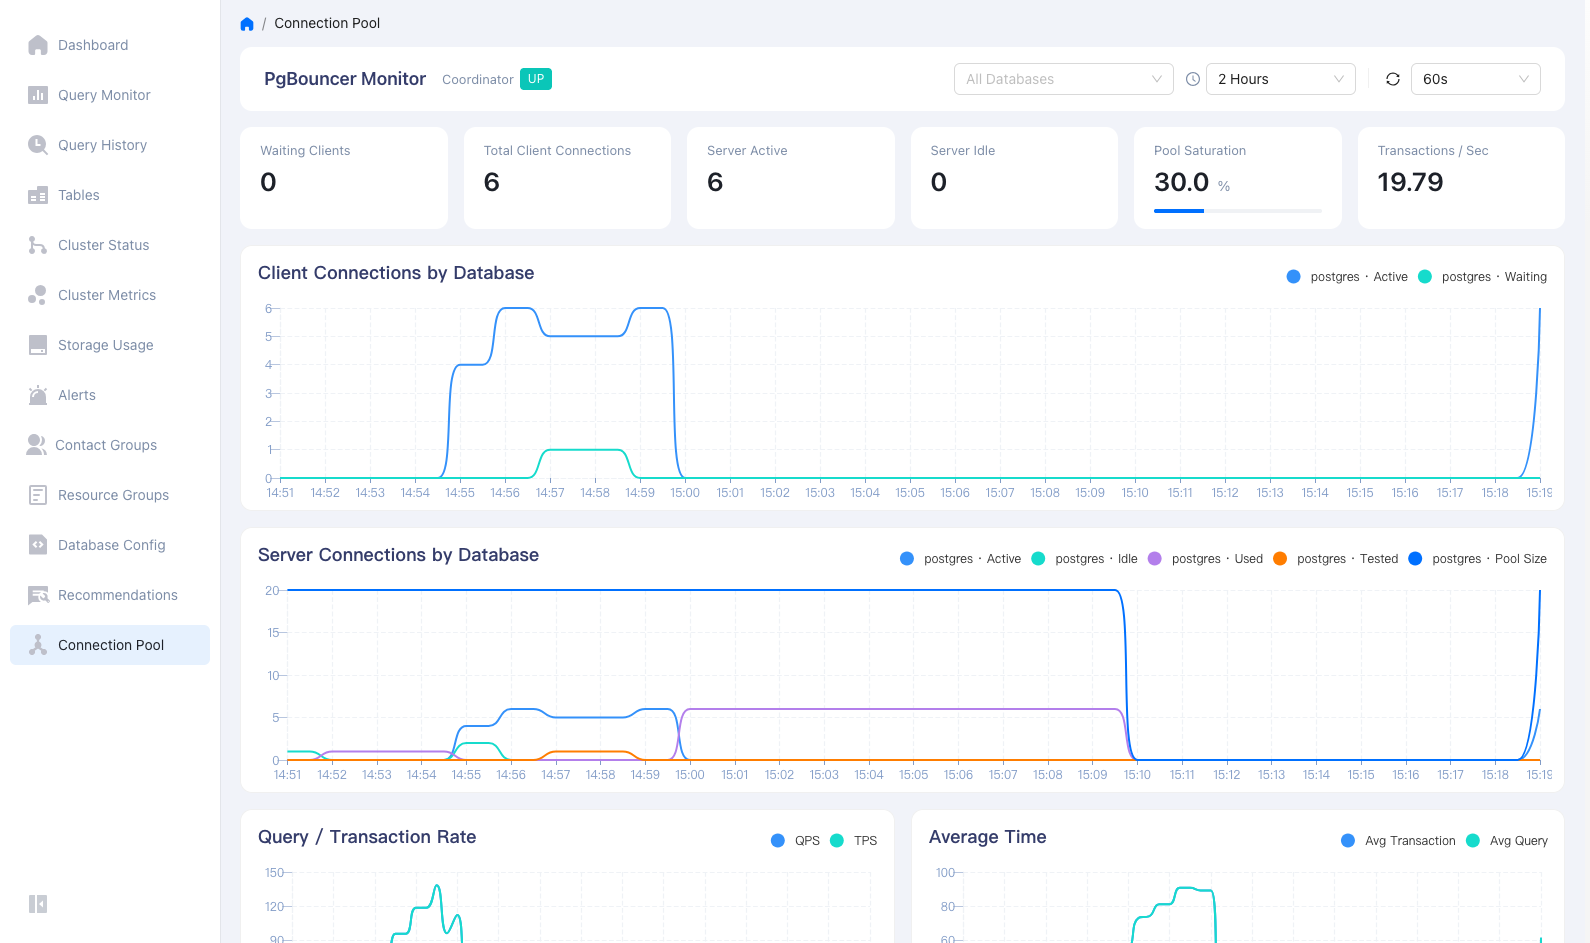Collapse the sidebar with the panel icon

[x=38, y=904]
